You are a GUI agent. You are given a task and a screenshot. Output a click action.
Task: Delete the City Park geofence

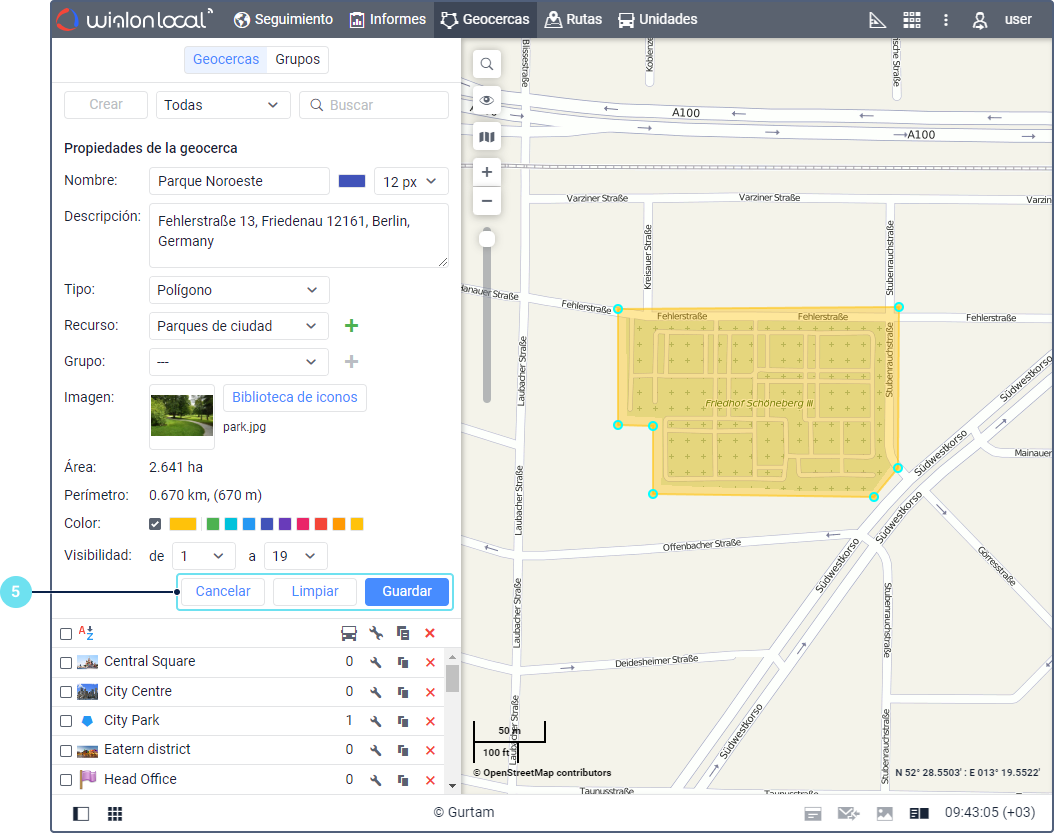tap(430, 721)
